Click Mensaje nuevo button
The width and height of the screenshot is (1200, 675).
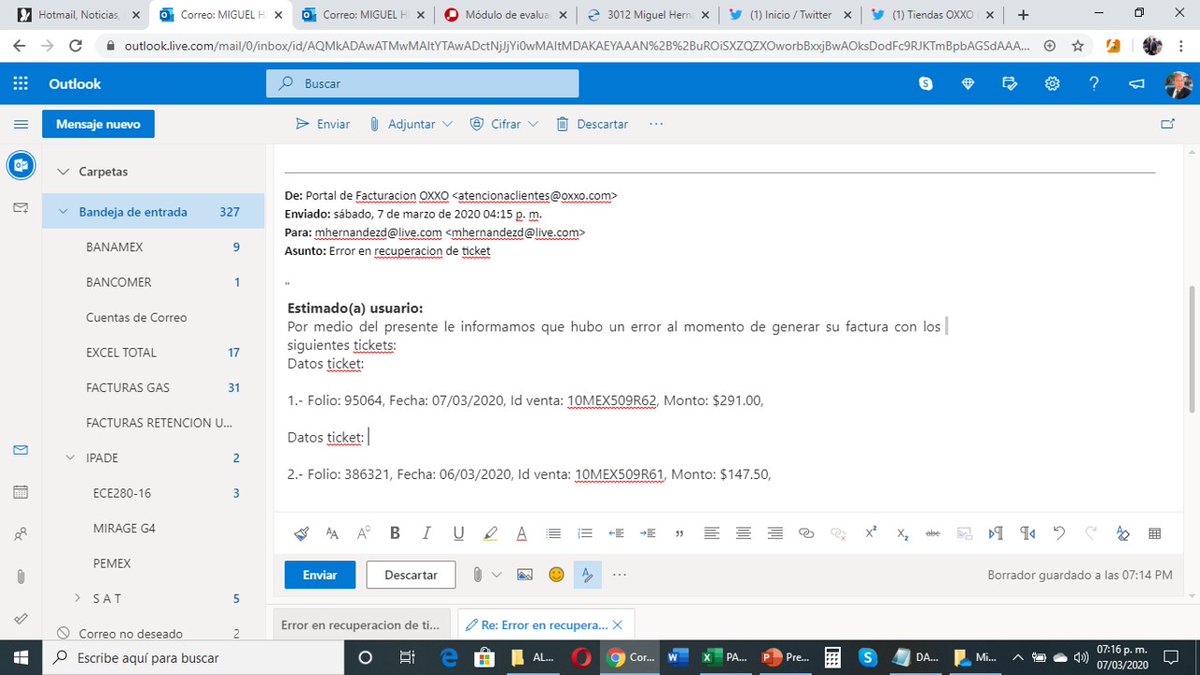click(x=98, y=124)
